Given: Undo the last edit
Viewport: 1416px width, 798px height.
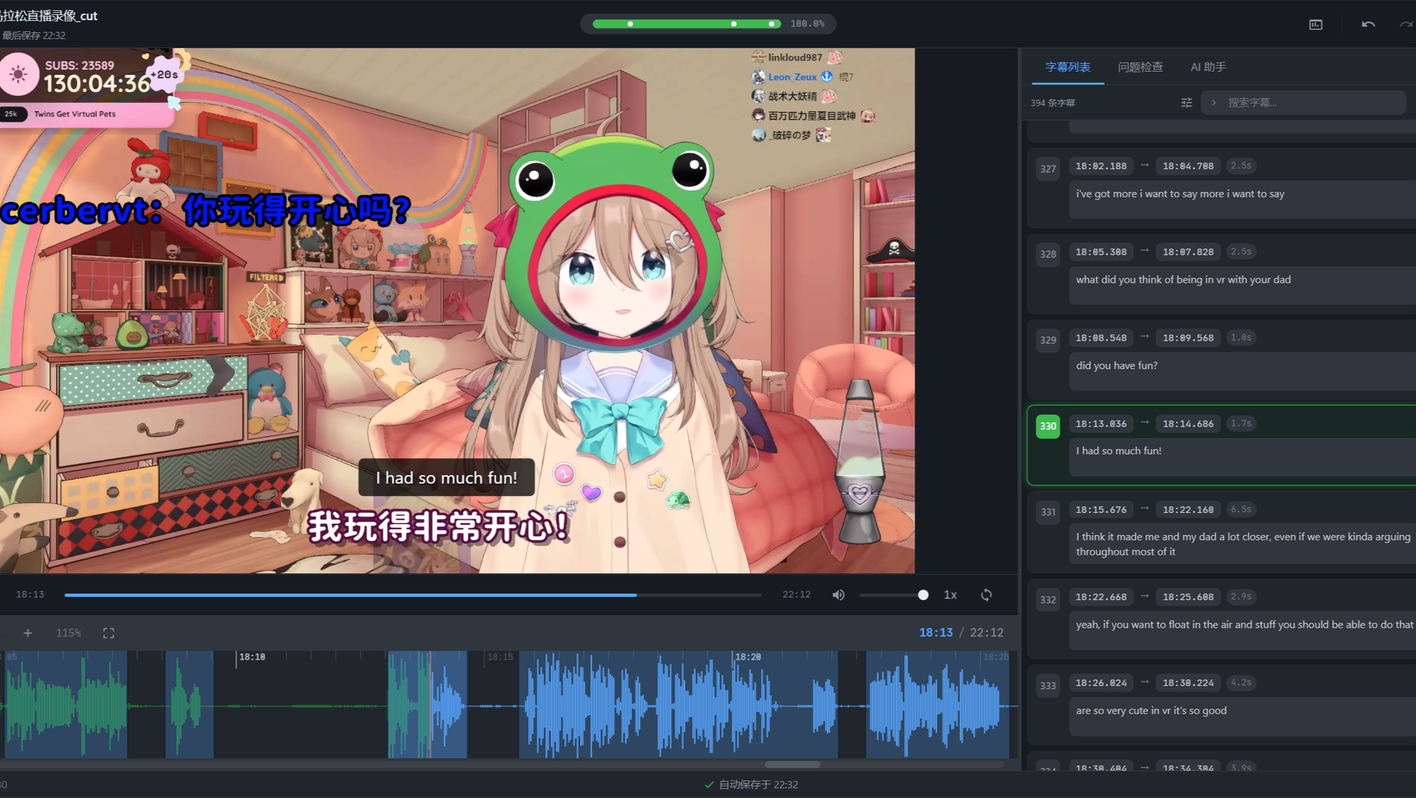Looking at the screenshot, I should (1368, 24).
